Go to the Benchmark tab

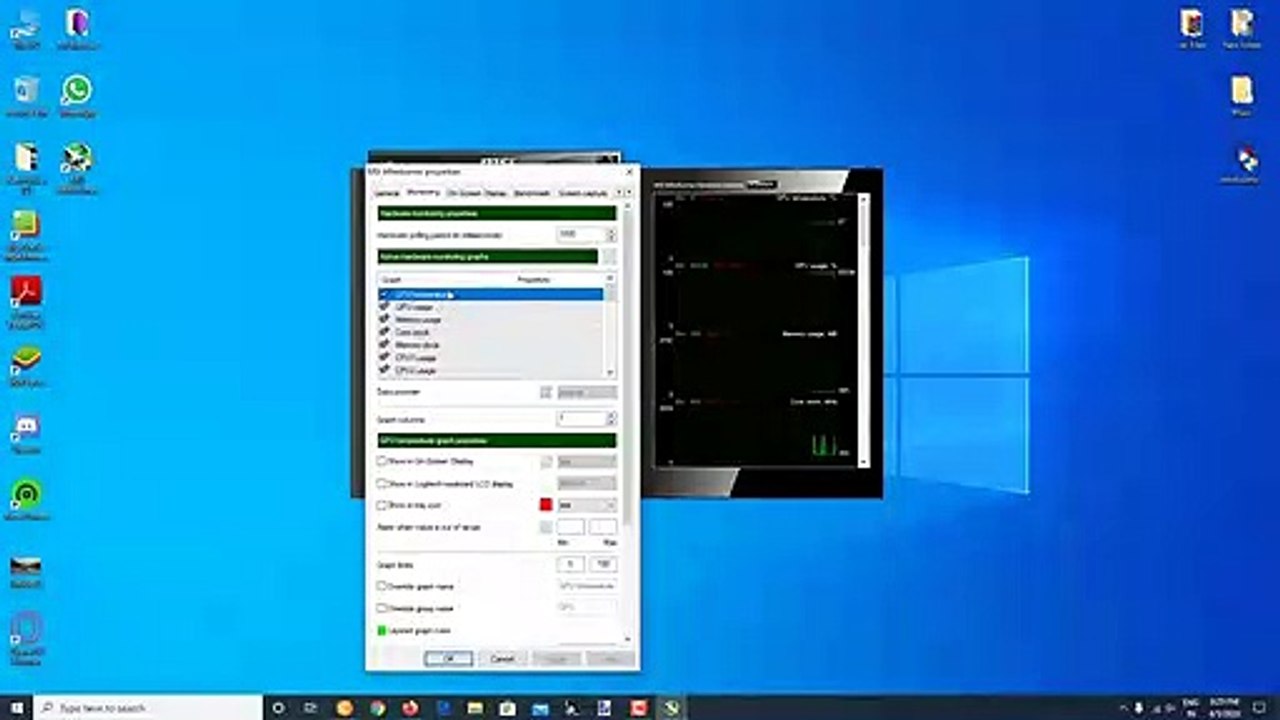tap(532, 192)
